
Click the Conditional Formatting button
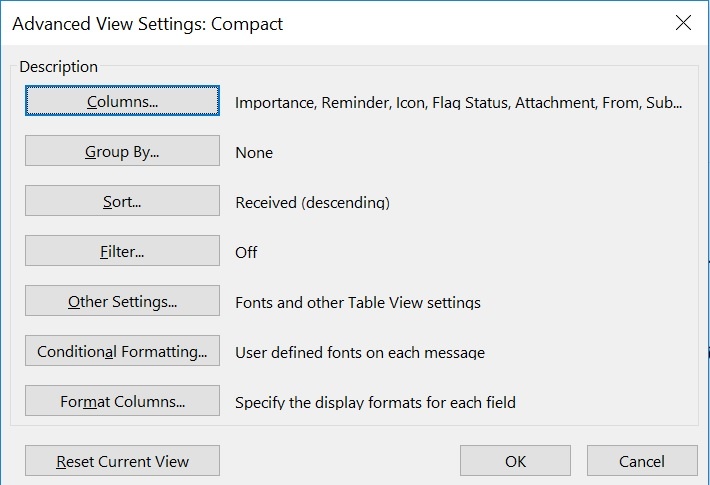(122, 351)
